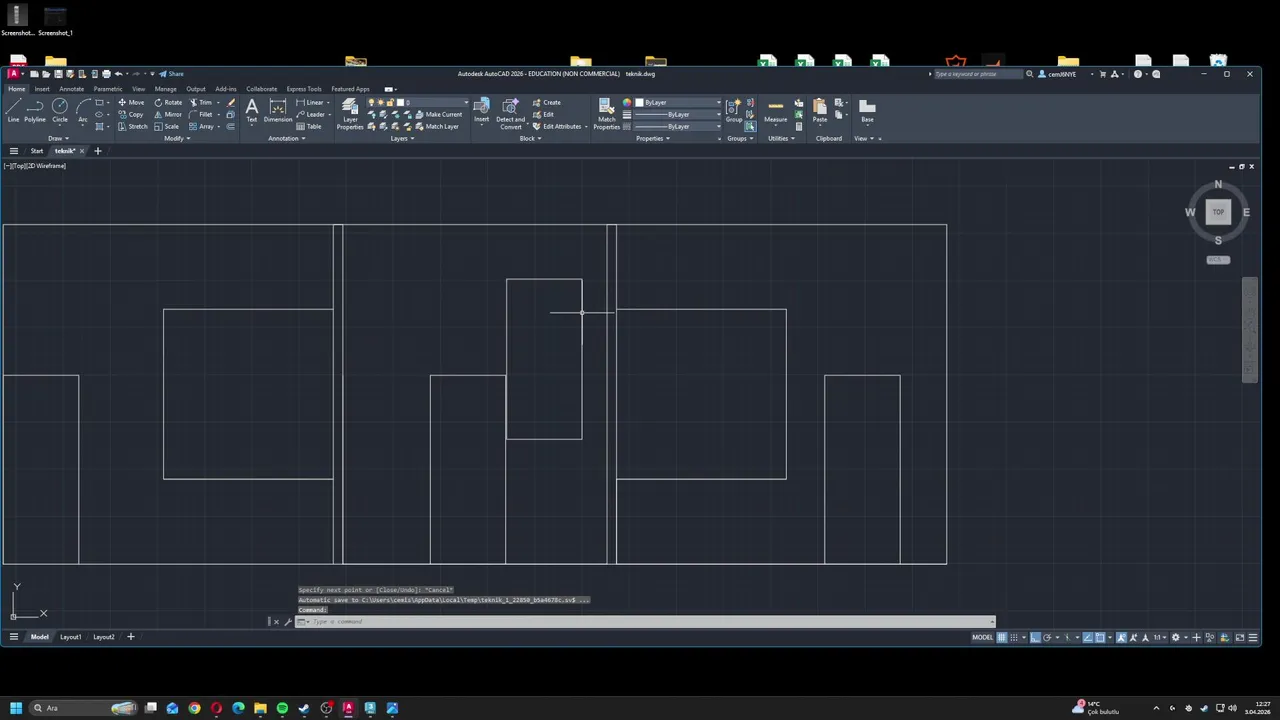Click the TOP face of ViewCube
This screenshot has width=1280, height=720.
1218,212
